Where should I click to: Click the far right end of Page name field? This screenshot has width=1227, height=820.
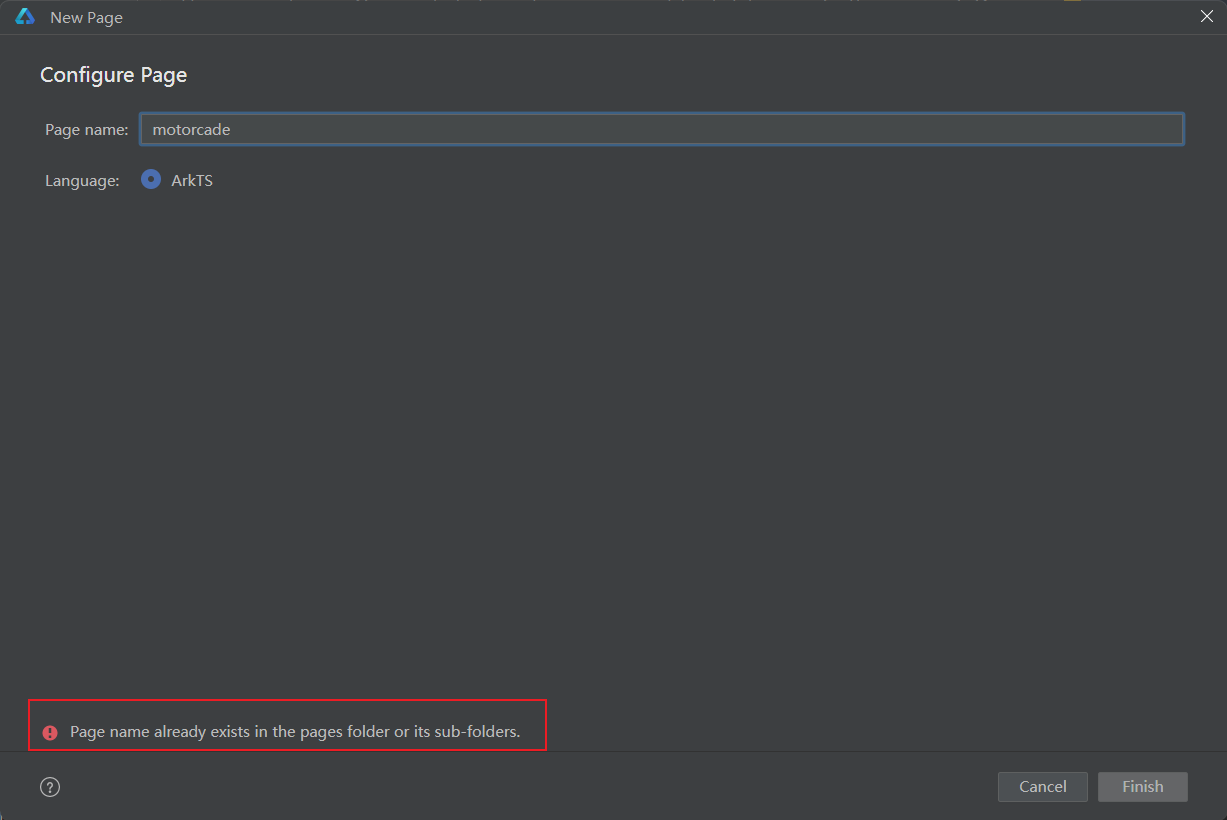pyautogui.click(x=1170, y=129)
